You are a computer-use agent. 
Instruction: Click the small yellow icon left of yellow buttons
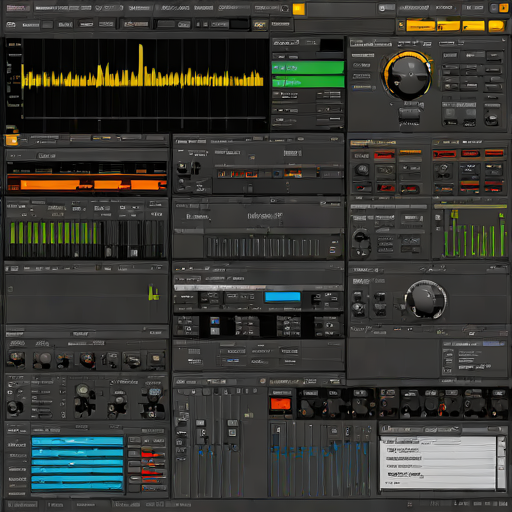pyautogui.click(x=401, y=25)
